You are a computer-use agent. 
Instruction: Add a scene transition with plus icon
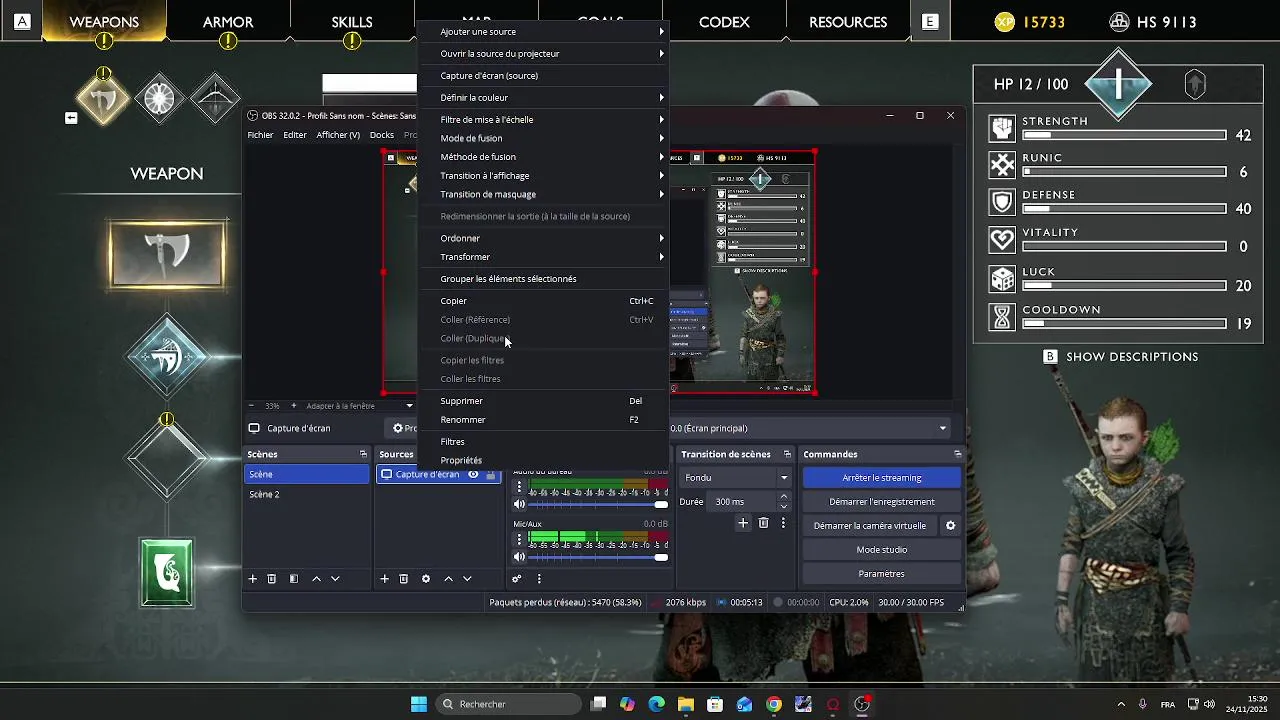click(743, 523)
